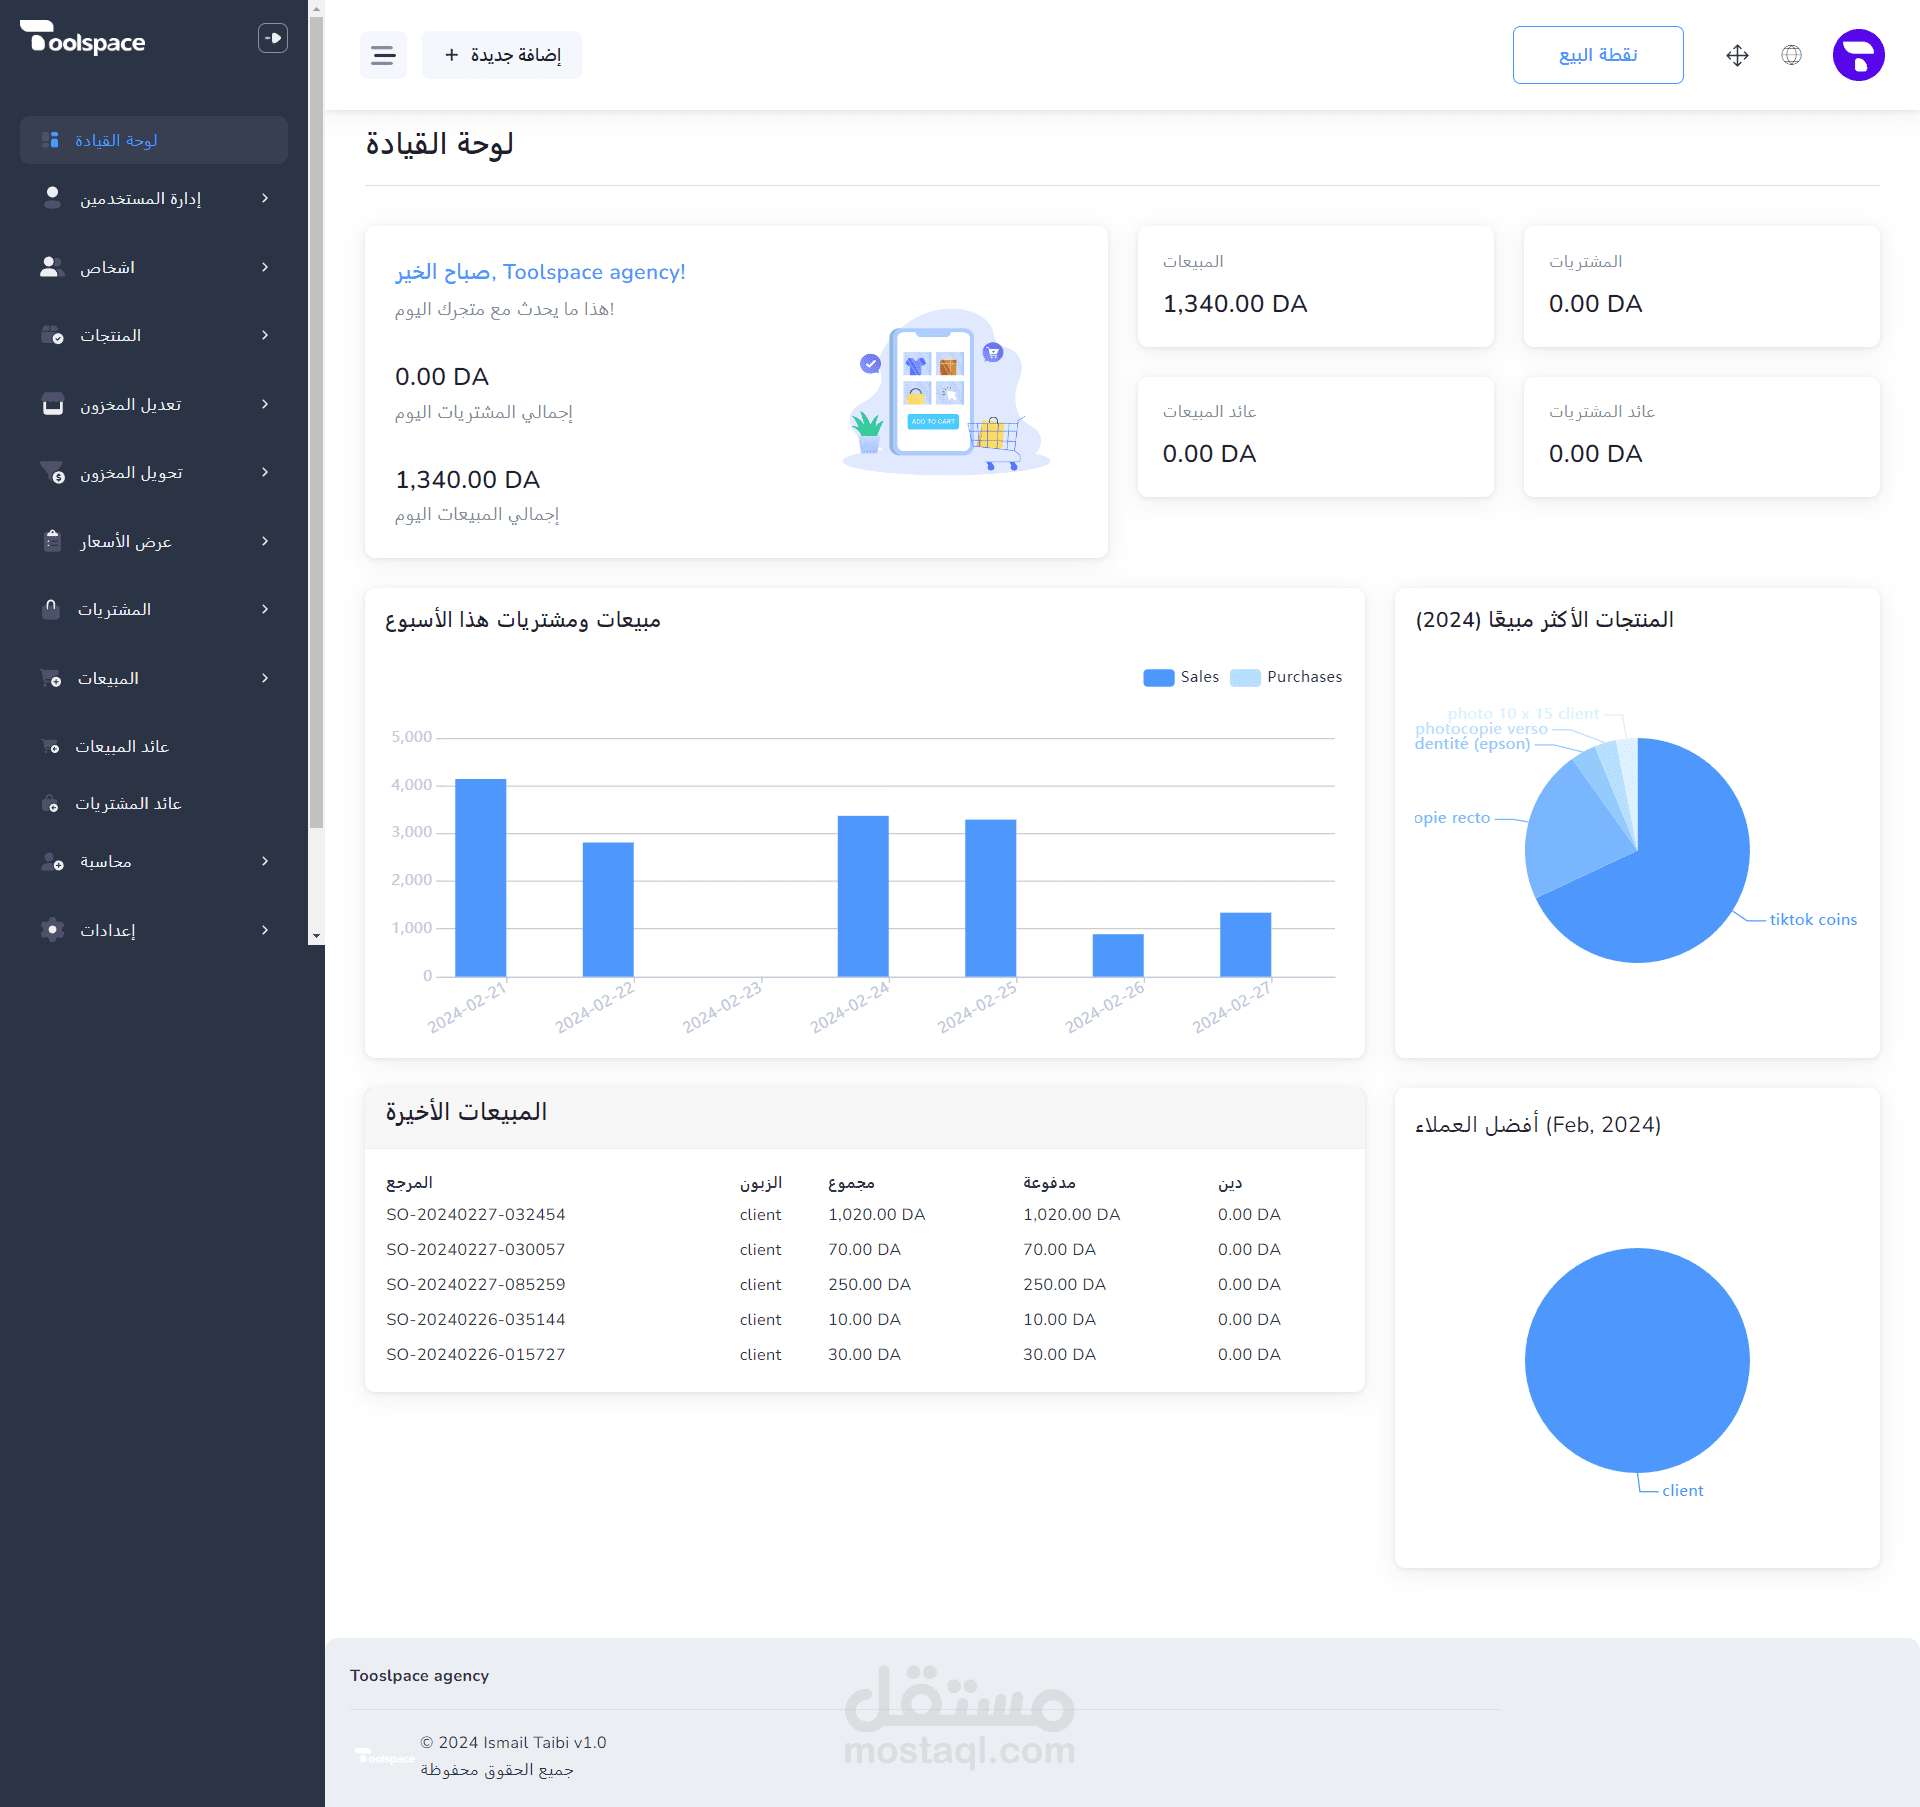Image resolution: width=1920 pixels, height=1807 pixels.
Task: Expand the إعدادات submenu chevron
Action: [265, 930]
